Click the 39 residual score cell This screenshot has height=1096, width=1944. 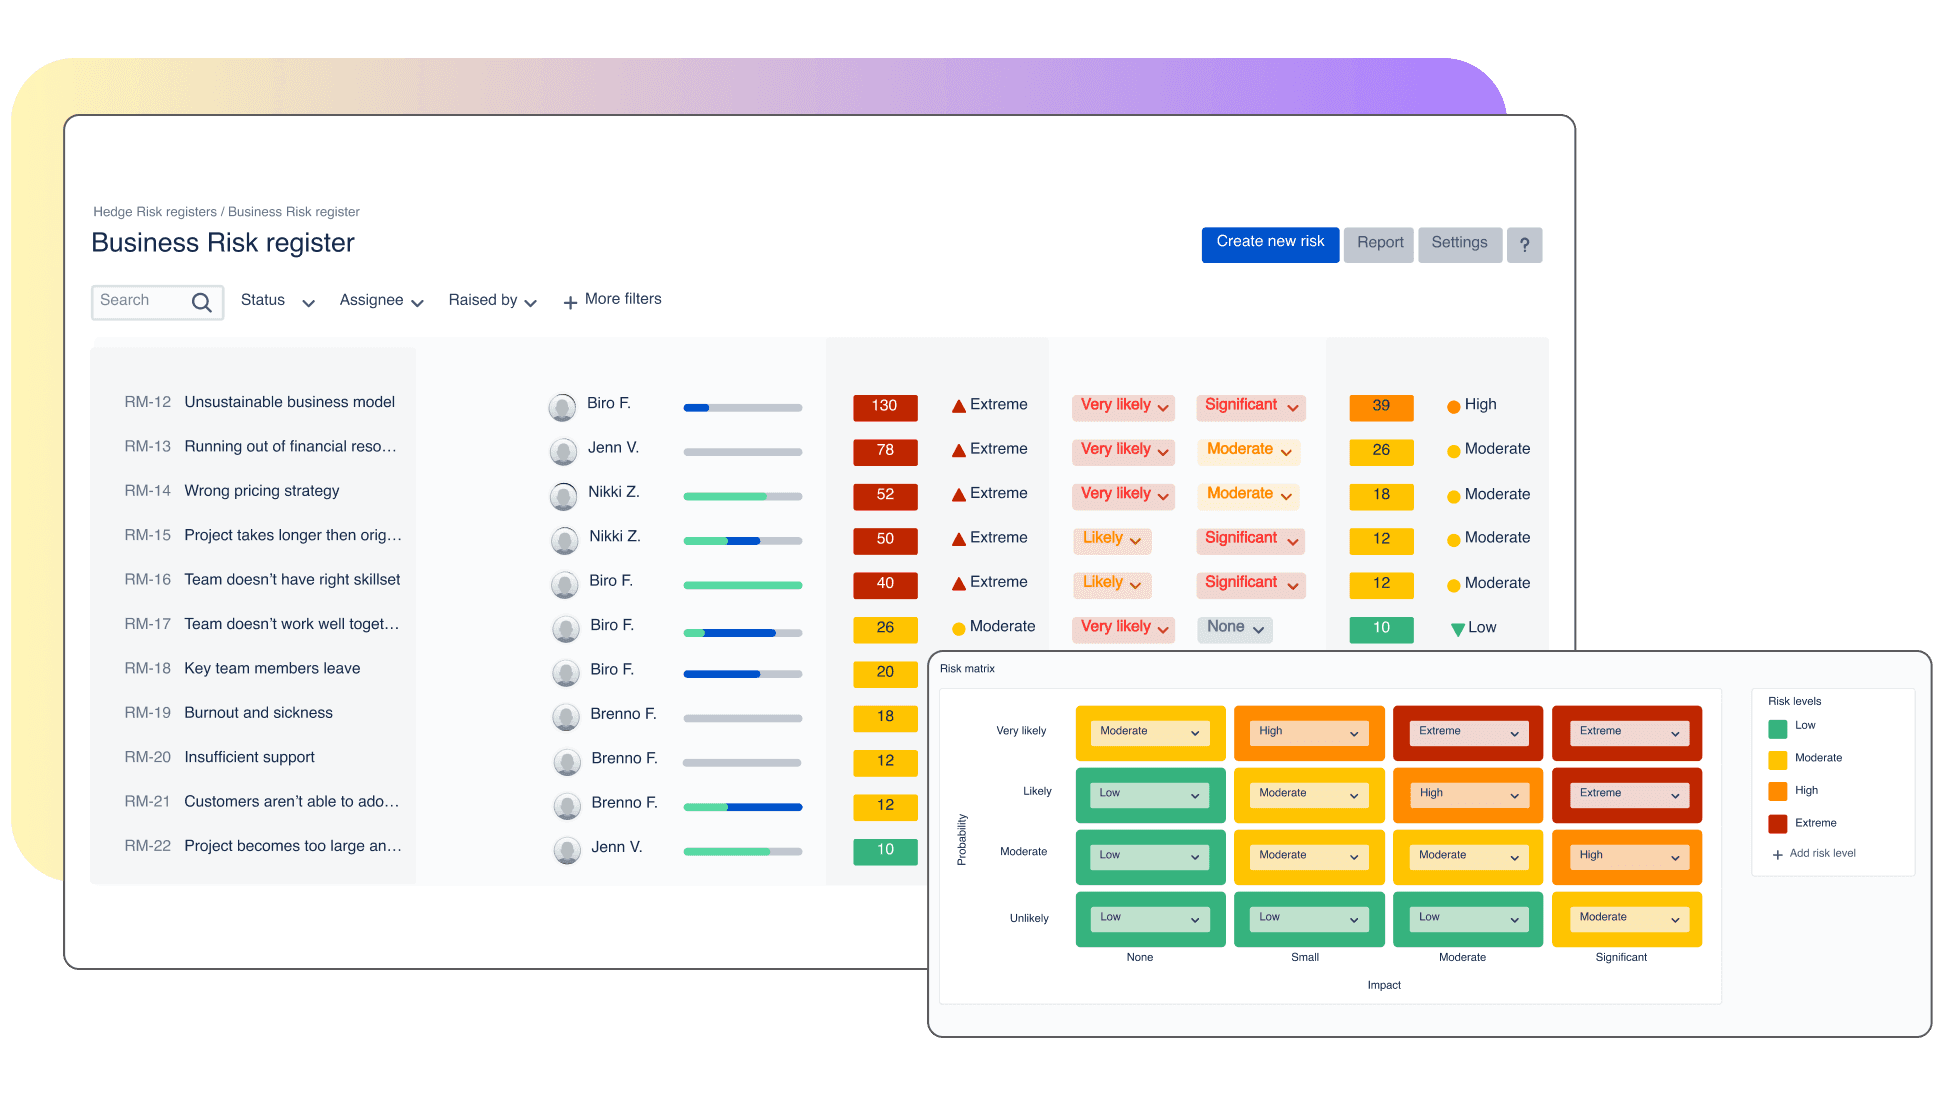pyautogui.click(x=1381, y=407)
